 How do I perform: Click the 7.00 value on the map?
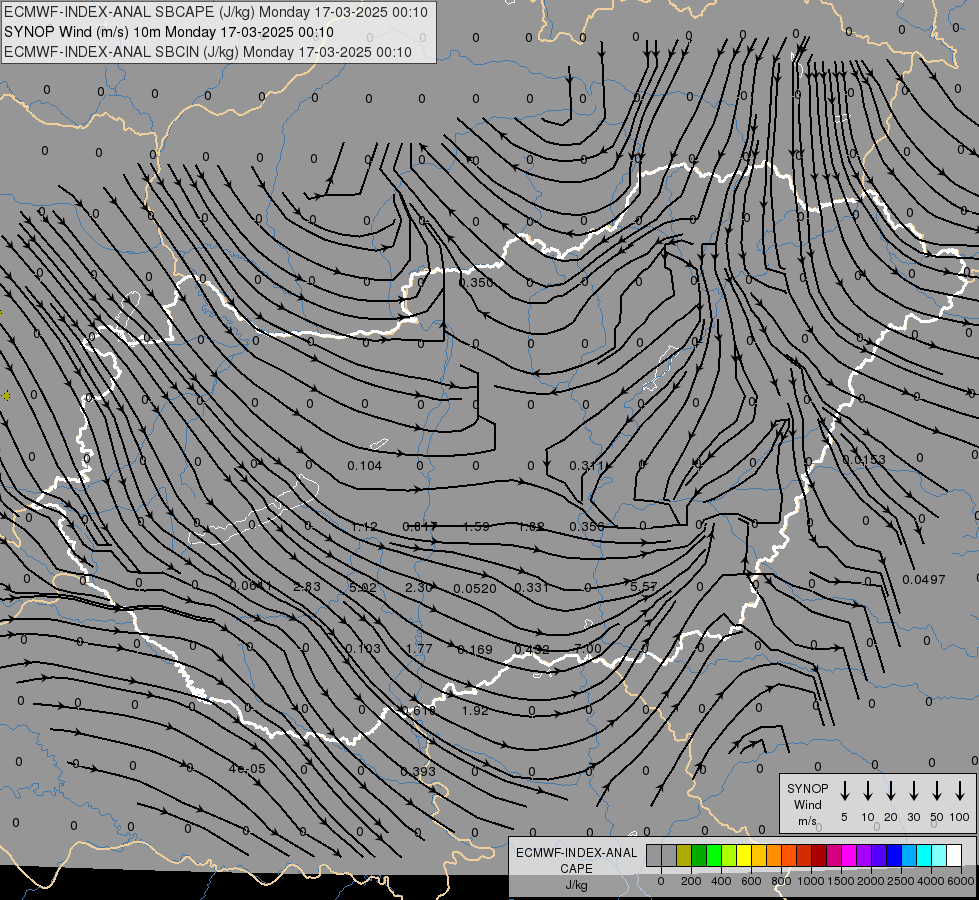[588, 648]
